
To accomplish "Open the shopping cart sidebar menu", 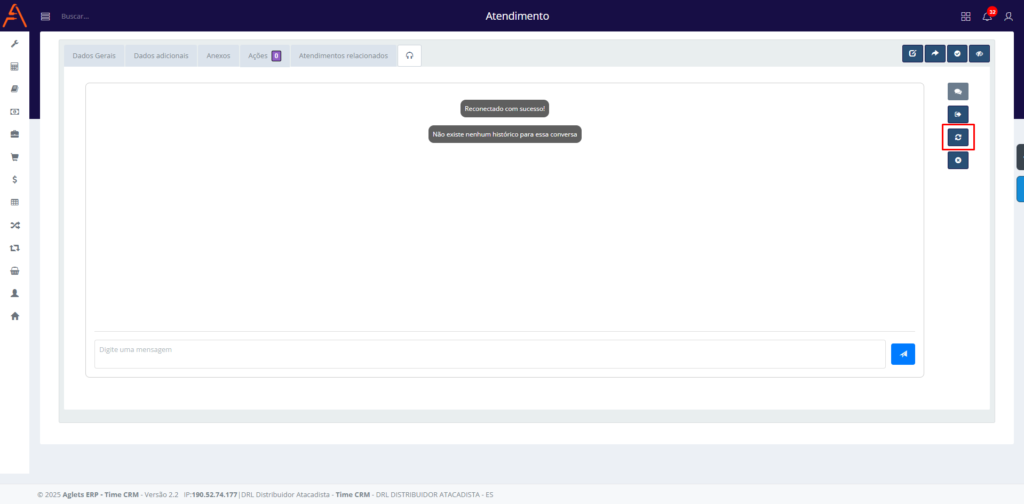I will [15, 157].
